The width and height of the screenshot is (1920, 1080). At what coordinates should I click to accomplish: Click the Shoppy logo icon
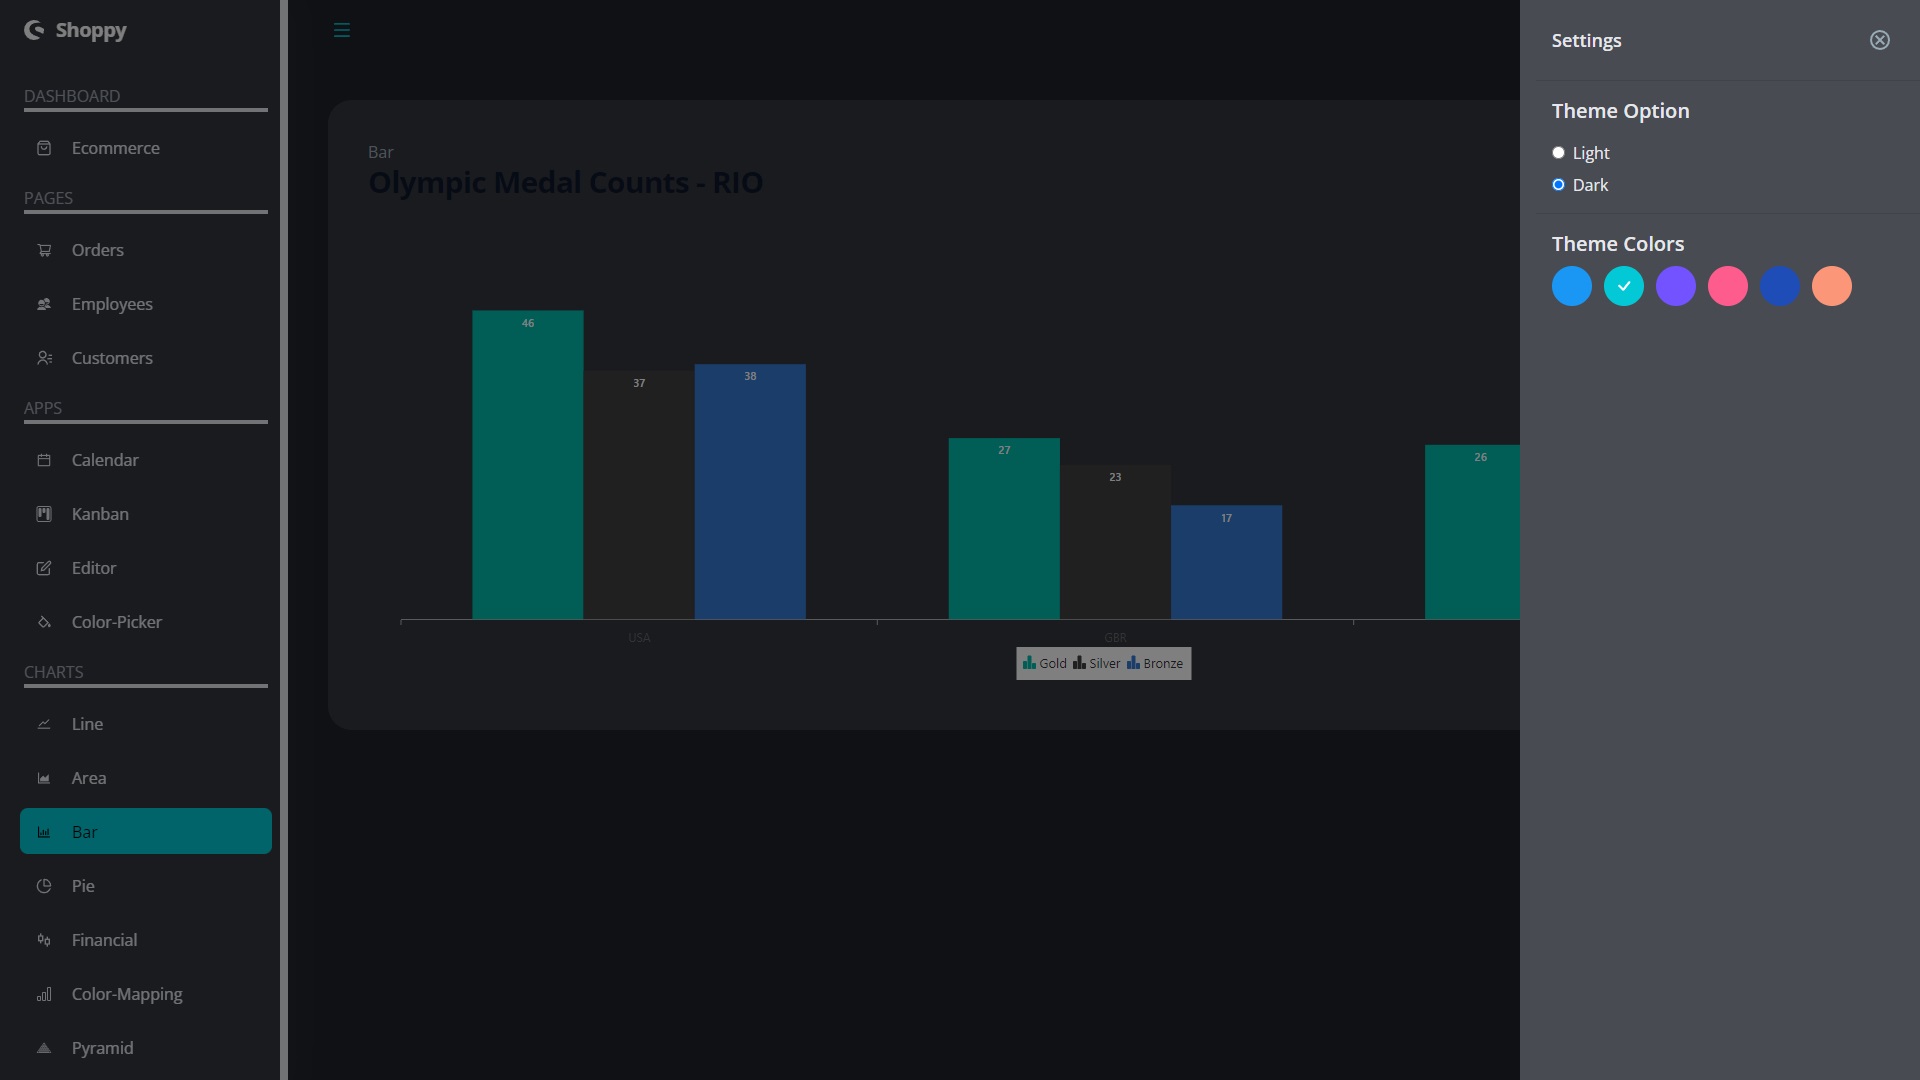point(34,30)
